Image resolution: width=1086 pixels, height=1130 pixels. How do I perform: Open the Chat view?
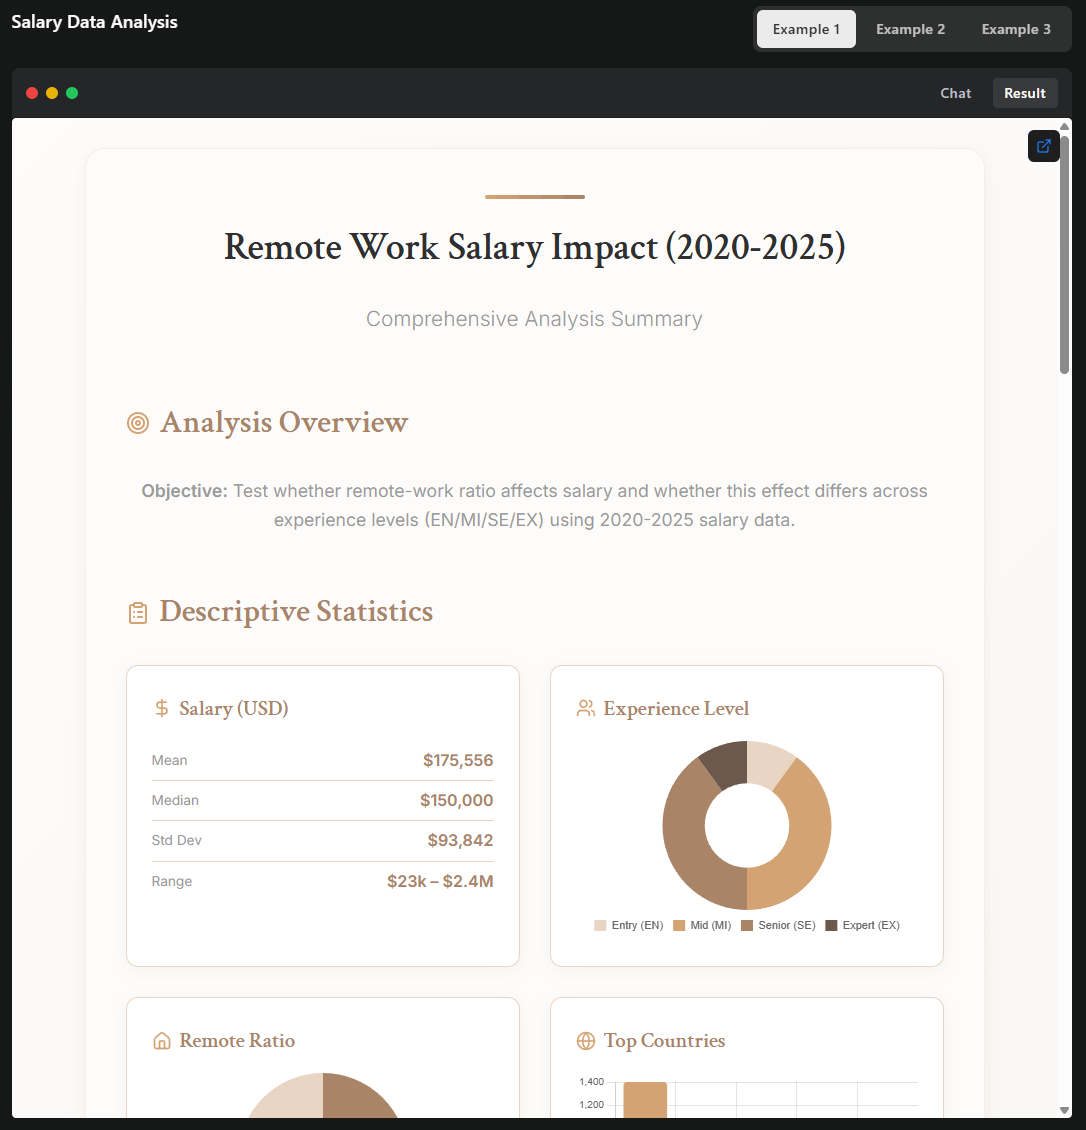[x=955, y=93]
